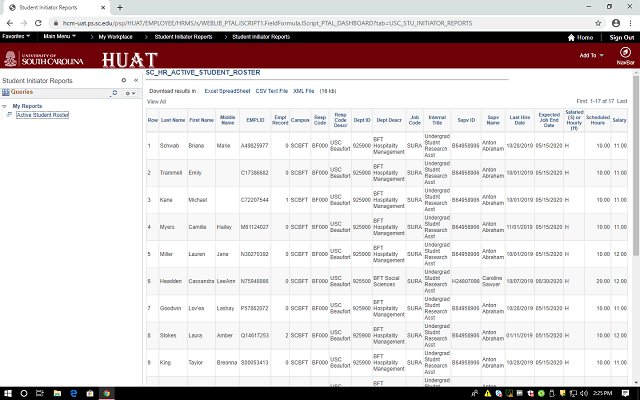
Task: Open Windows Start menu
Action: click(7, 393)
